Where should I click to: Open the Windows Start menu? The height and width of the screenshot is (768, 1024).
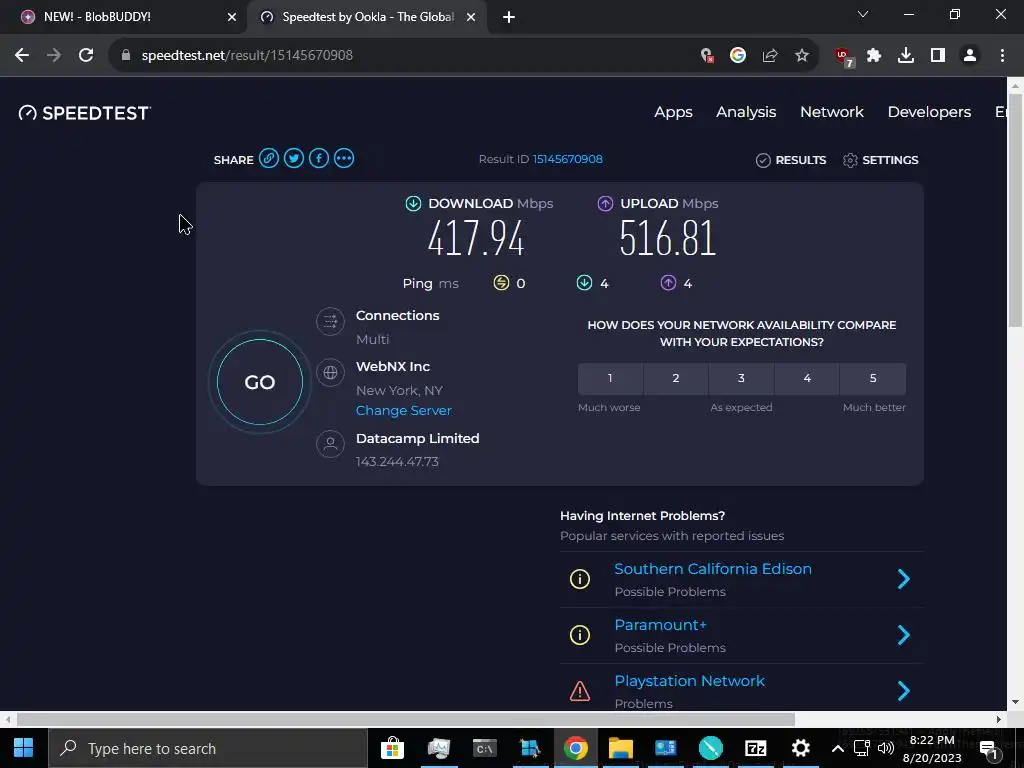(24, 748)
